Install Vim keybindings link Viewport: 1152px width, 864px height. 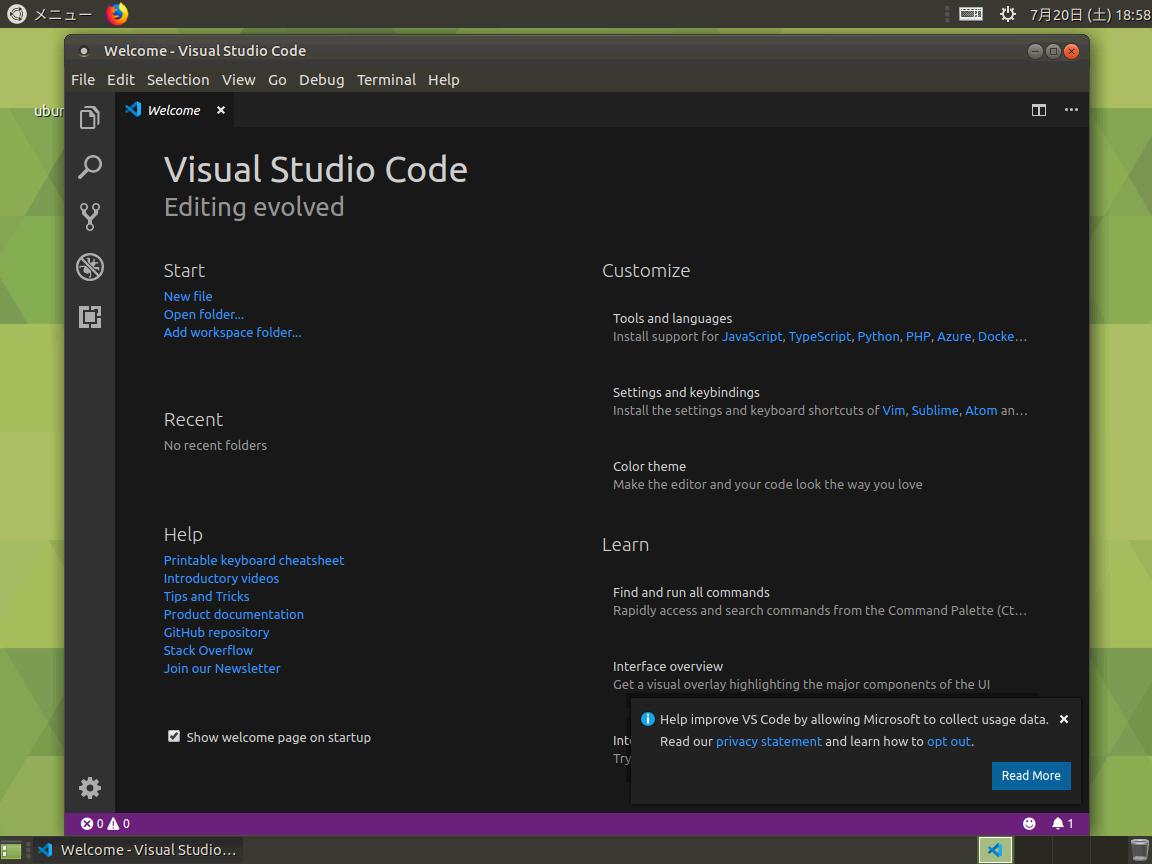(x=893, y=411)
